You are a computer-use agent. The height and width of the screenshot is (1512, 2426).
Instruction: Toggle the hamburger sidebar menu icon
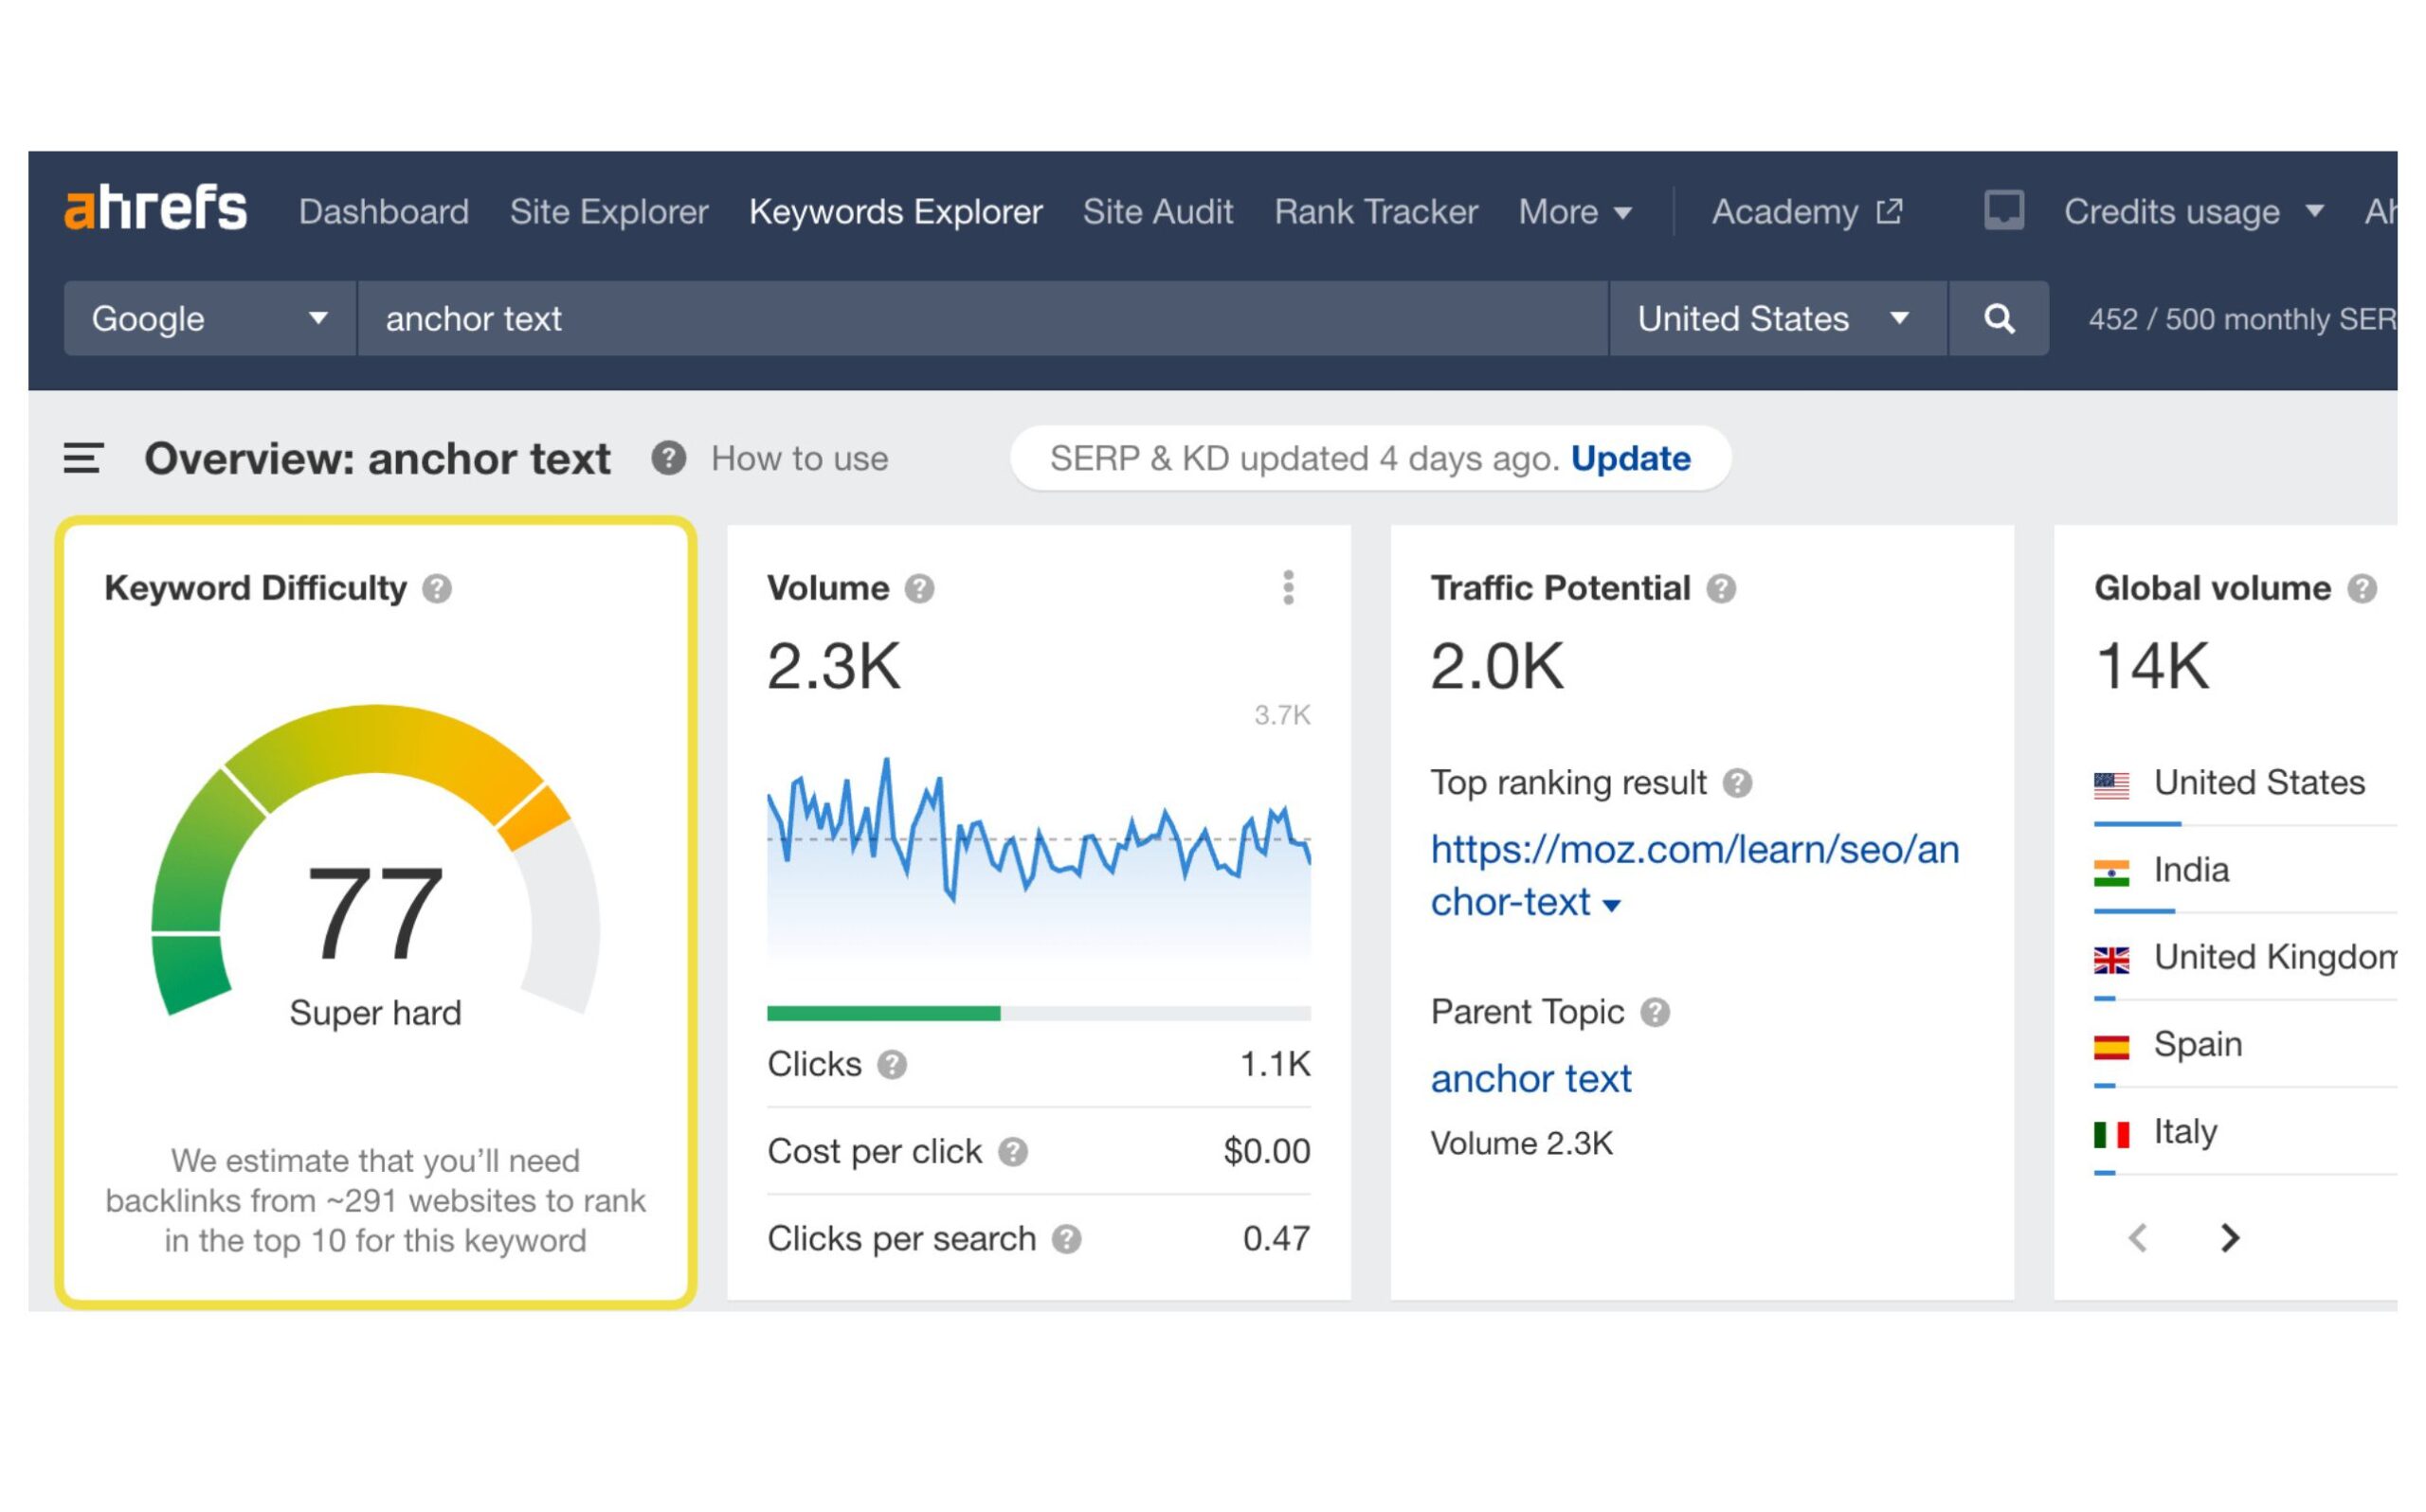[83, 458]
